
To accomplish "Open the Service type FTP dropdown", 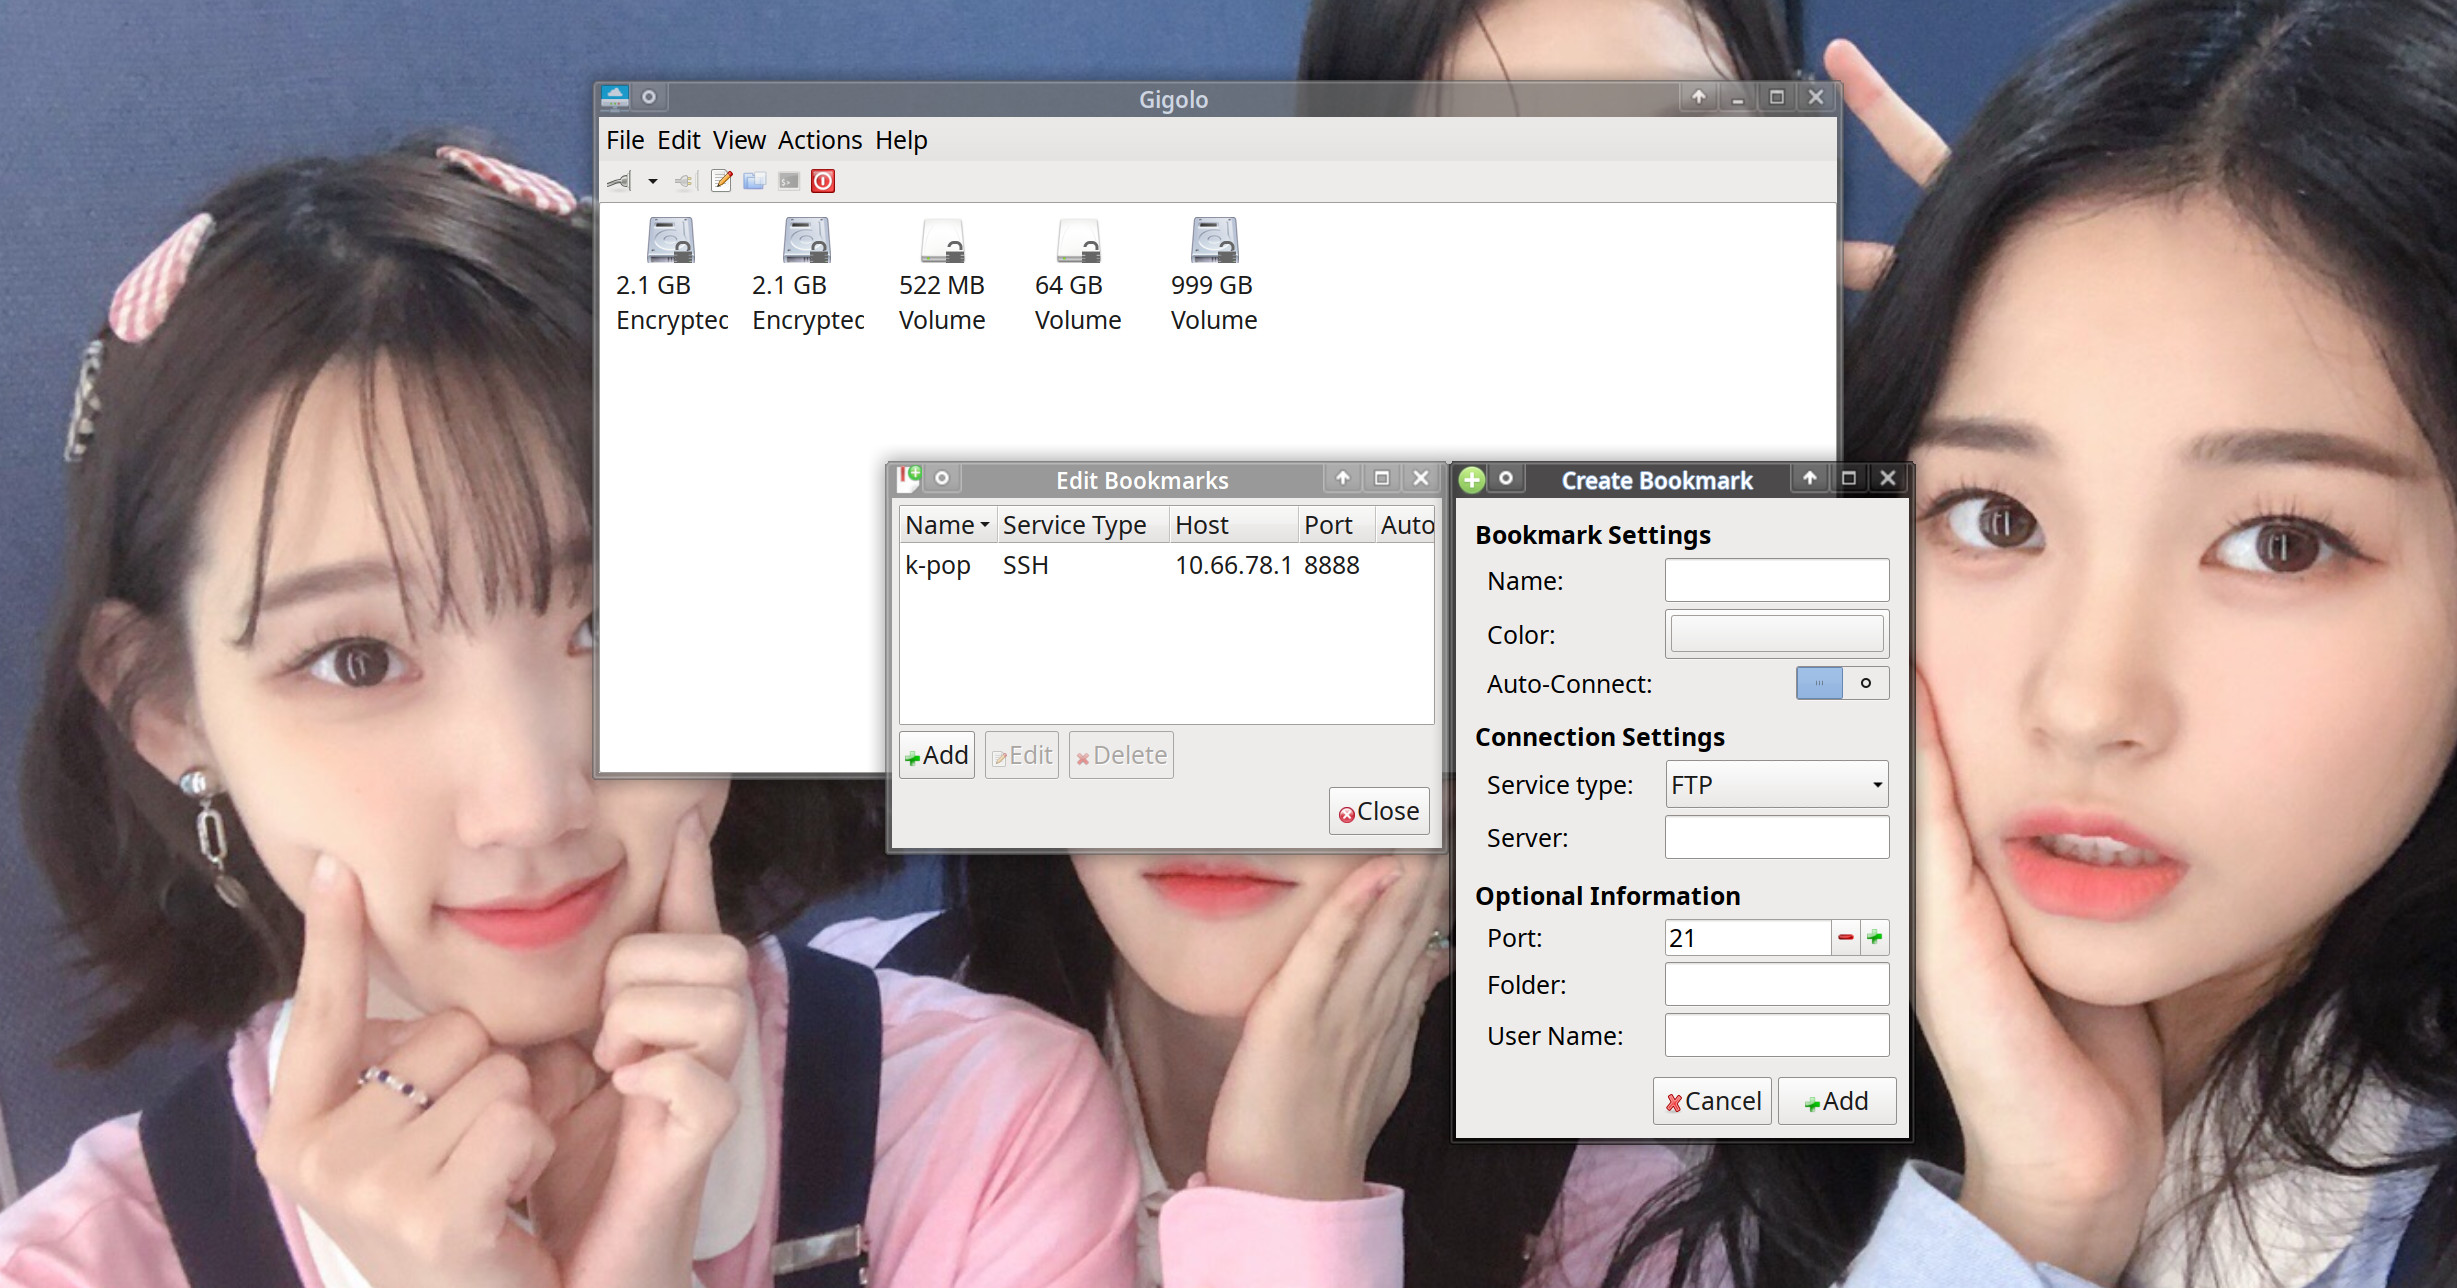I will 1777,785.
